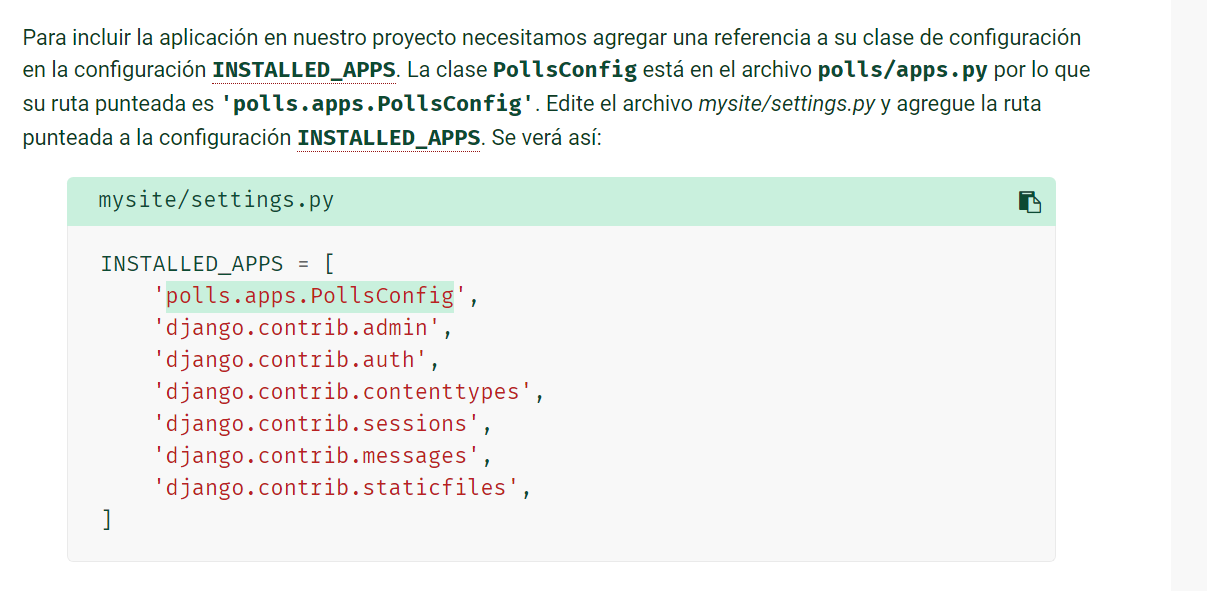Click the 'django.contrib.messages' code line
The height and width of the screenshot is (591, 1207).
pyautogui.click(x=323, y=456)
